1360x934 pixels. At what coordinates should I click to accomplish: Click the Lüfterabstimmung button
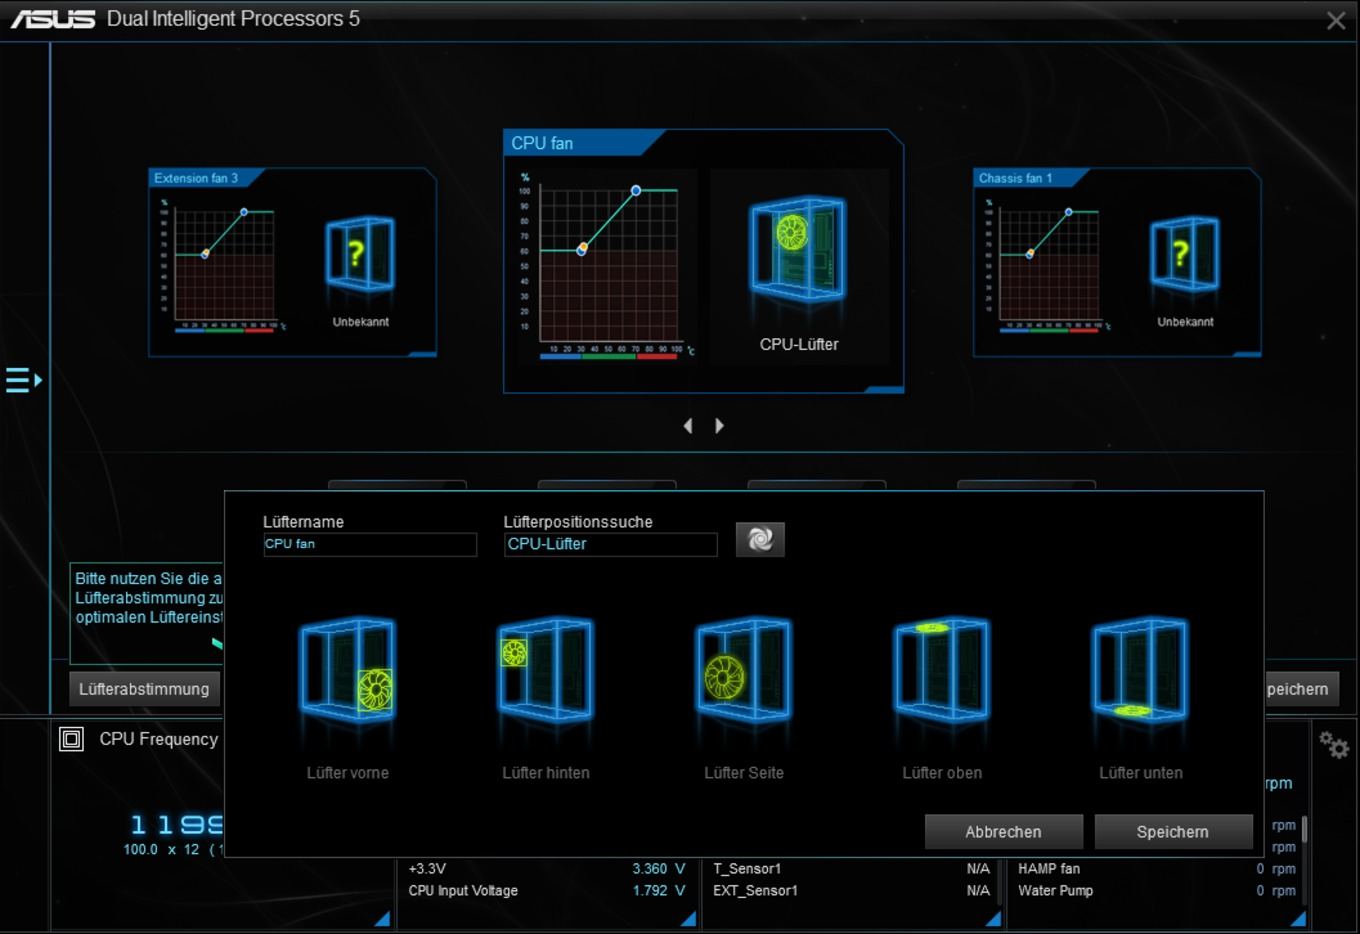144,689
